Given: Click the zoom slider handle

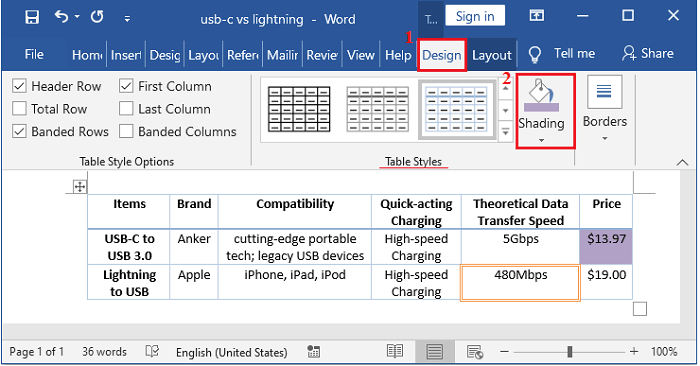Looking at the screenshot, I should point(570,352).
